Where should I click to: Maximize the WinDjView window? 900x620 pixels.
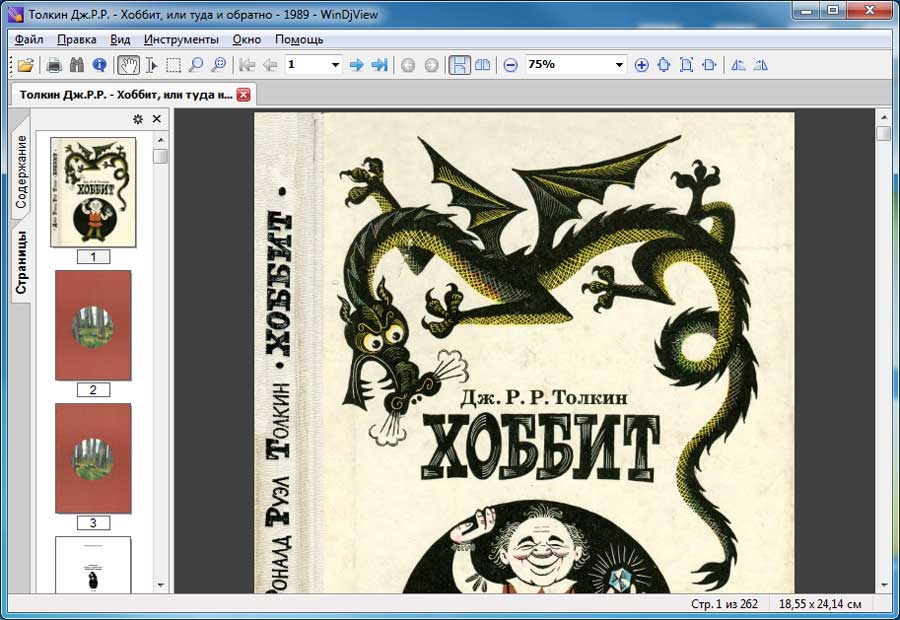[833, 10]
